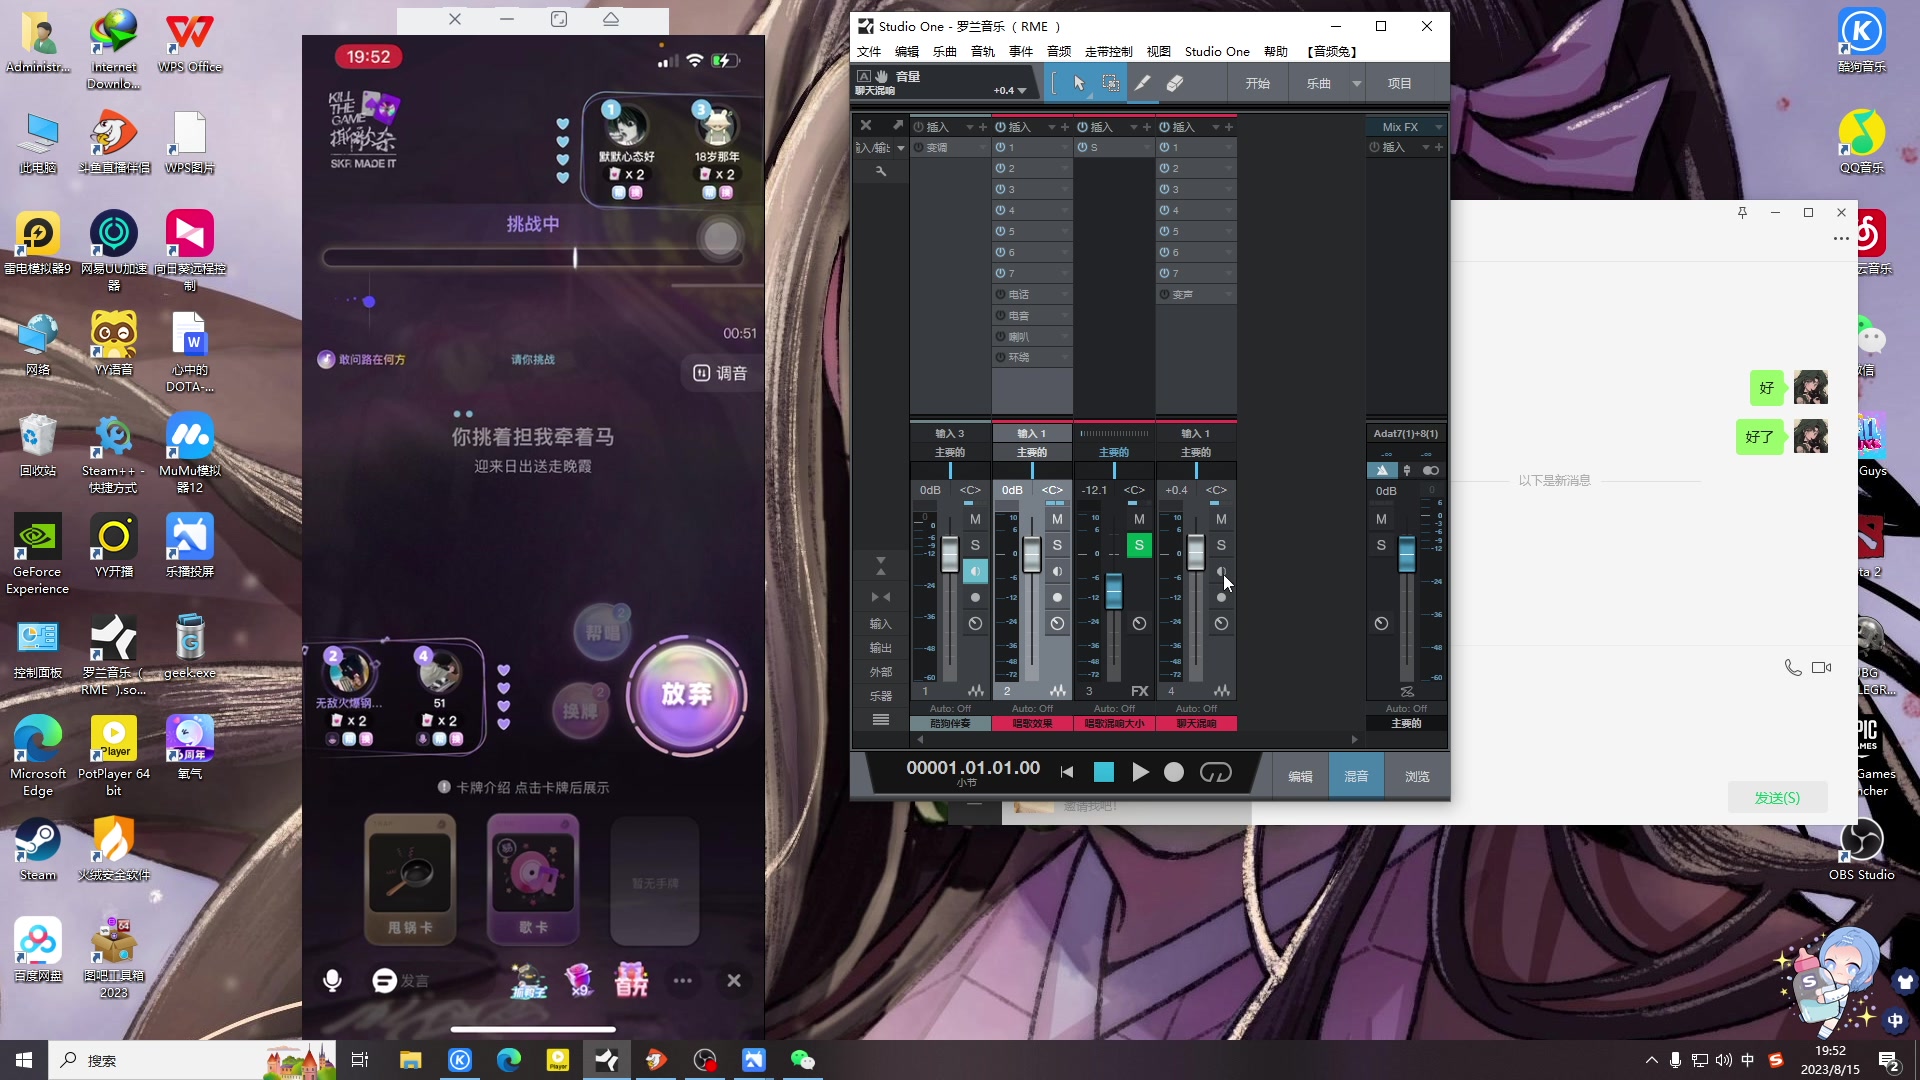Open the 编辑 menu in the menu bar
1920x1080 pixels.
[x=907, y=52]
